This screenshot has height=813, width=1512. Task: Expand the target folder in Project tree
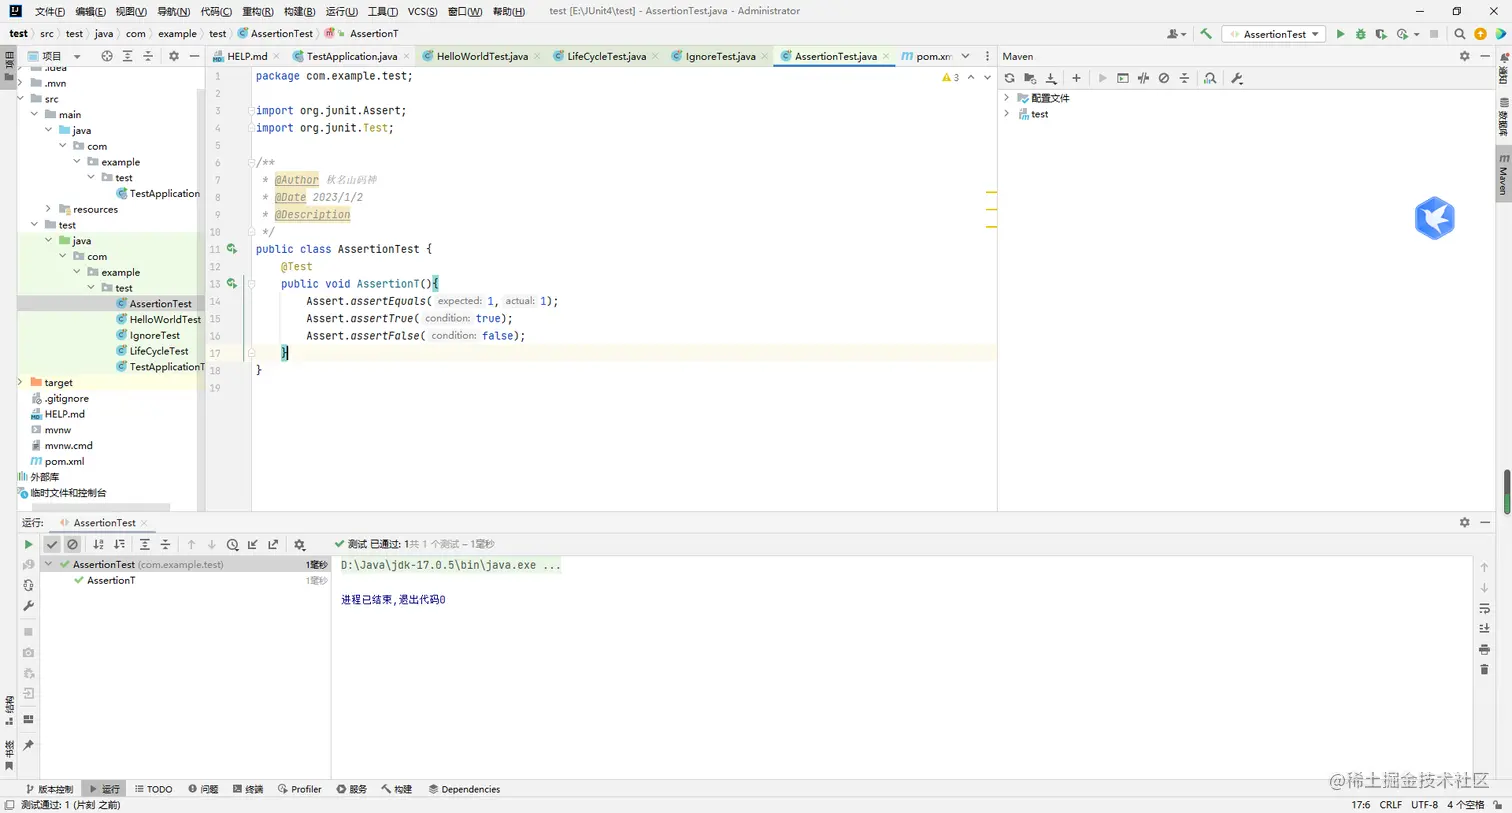point(20,382)
